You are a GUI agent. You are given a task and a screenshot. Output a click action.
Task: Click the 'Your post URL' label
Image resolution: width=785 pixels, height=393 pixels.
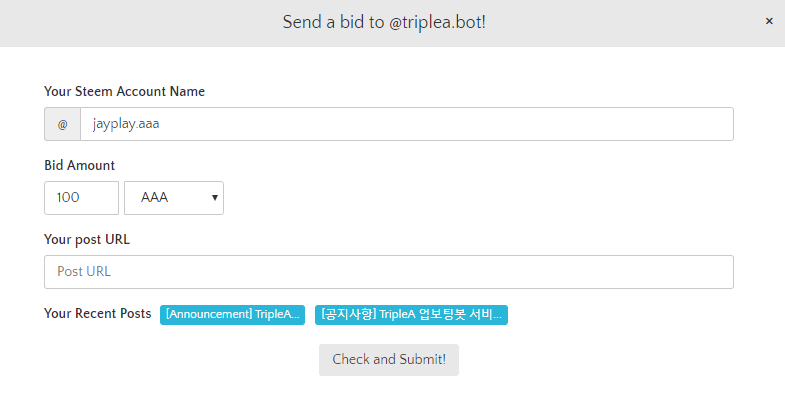87,240
